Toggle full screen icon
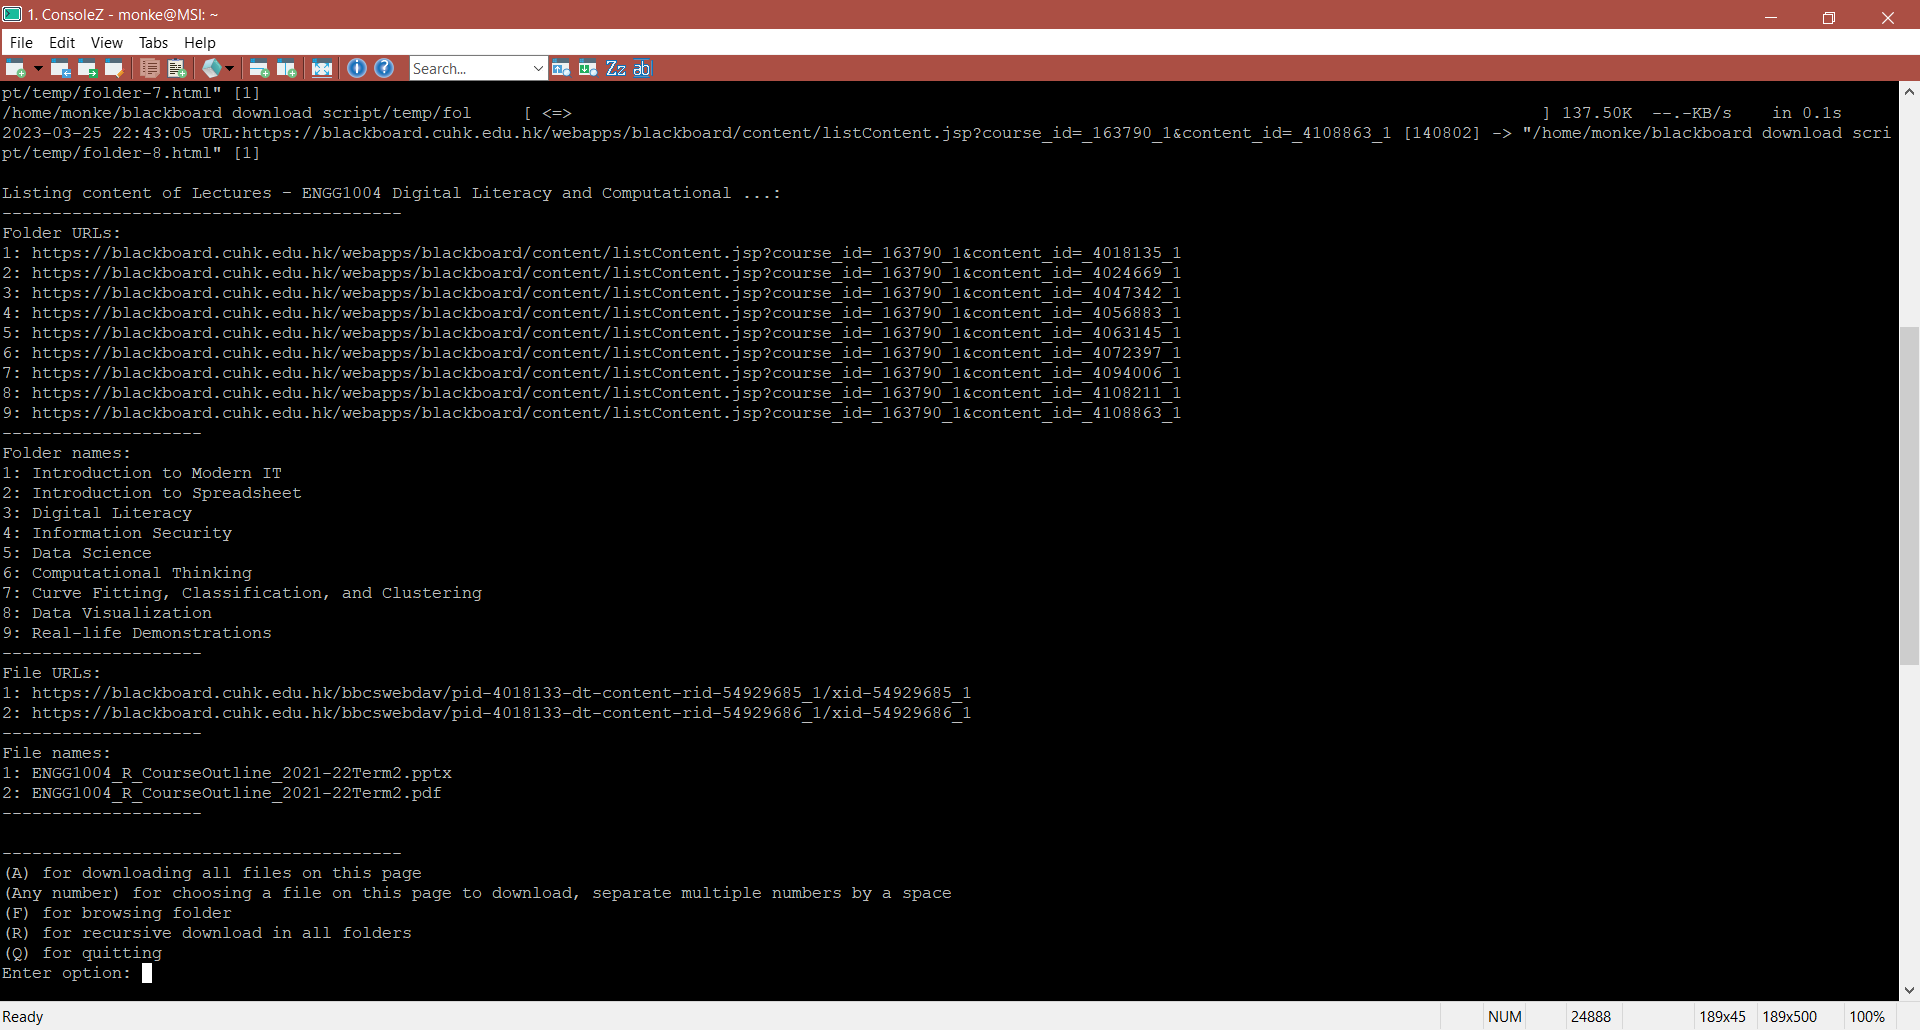This screenshot has height=1030, width=1920. [x=322, y=68]
